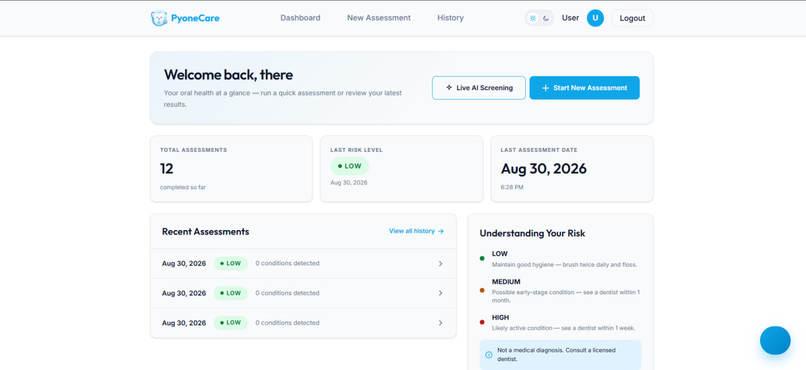Select the MEDIUM risk label
806x370 pixels.
[x=506, y=282]
